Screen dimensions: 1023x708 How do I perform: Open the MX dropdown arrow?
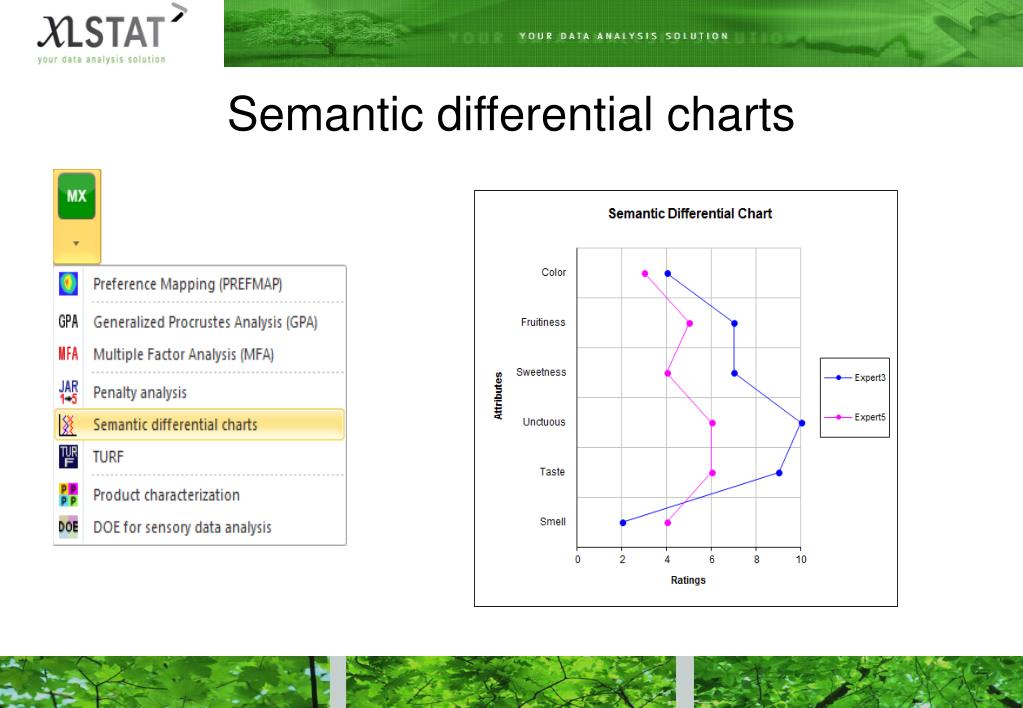76,243
